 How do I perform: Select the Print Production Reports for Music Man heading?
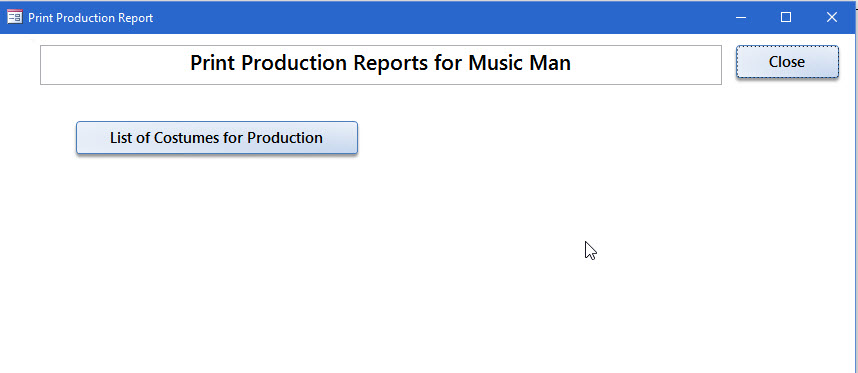point(381,65)
